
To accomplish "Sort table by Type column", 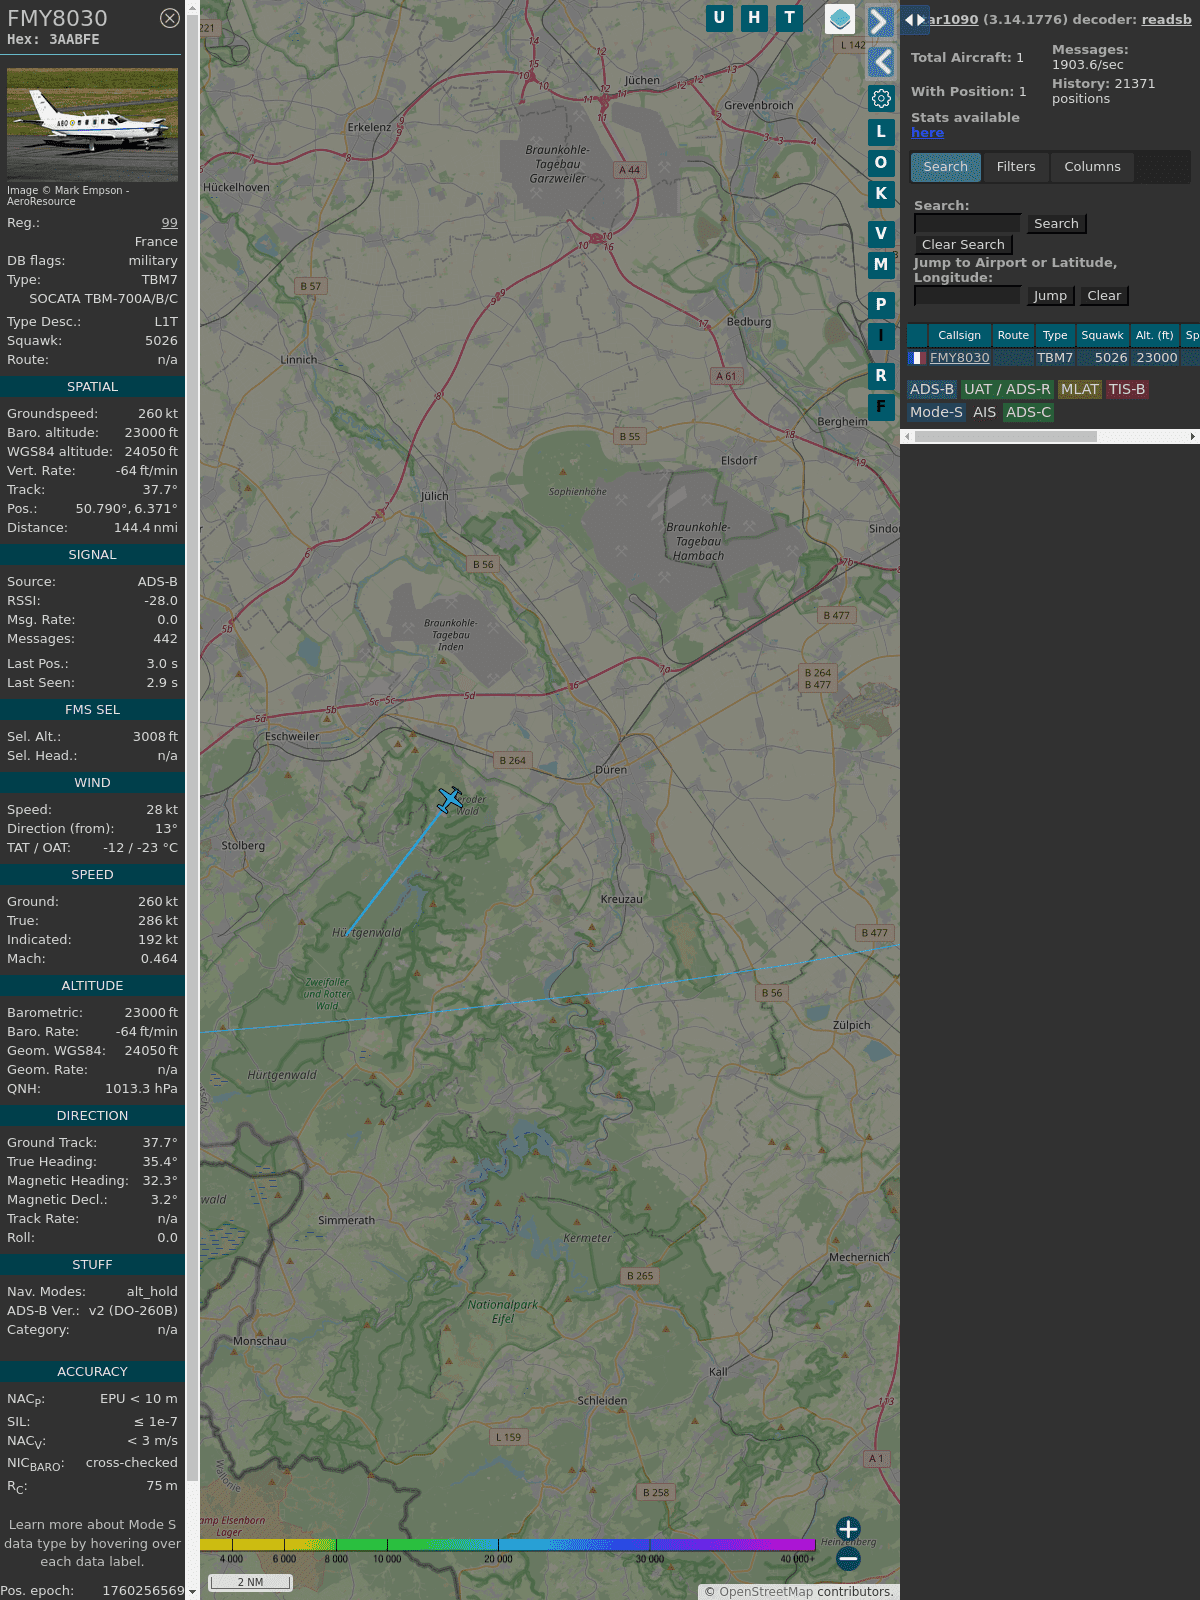I will point(1055,336).
